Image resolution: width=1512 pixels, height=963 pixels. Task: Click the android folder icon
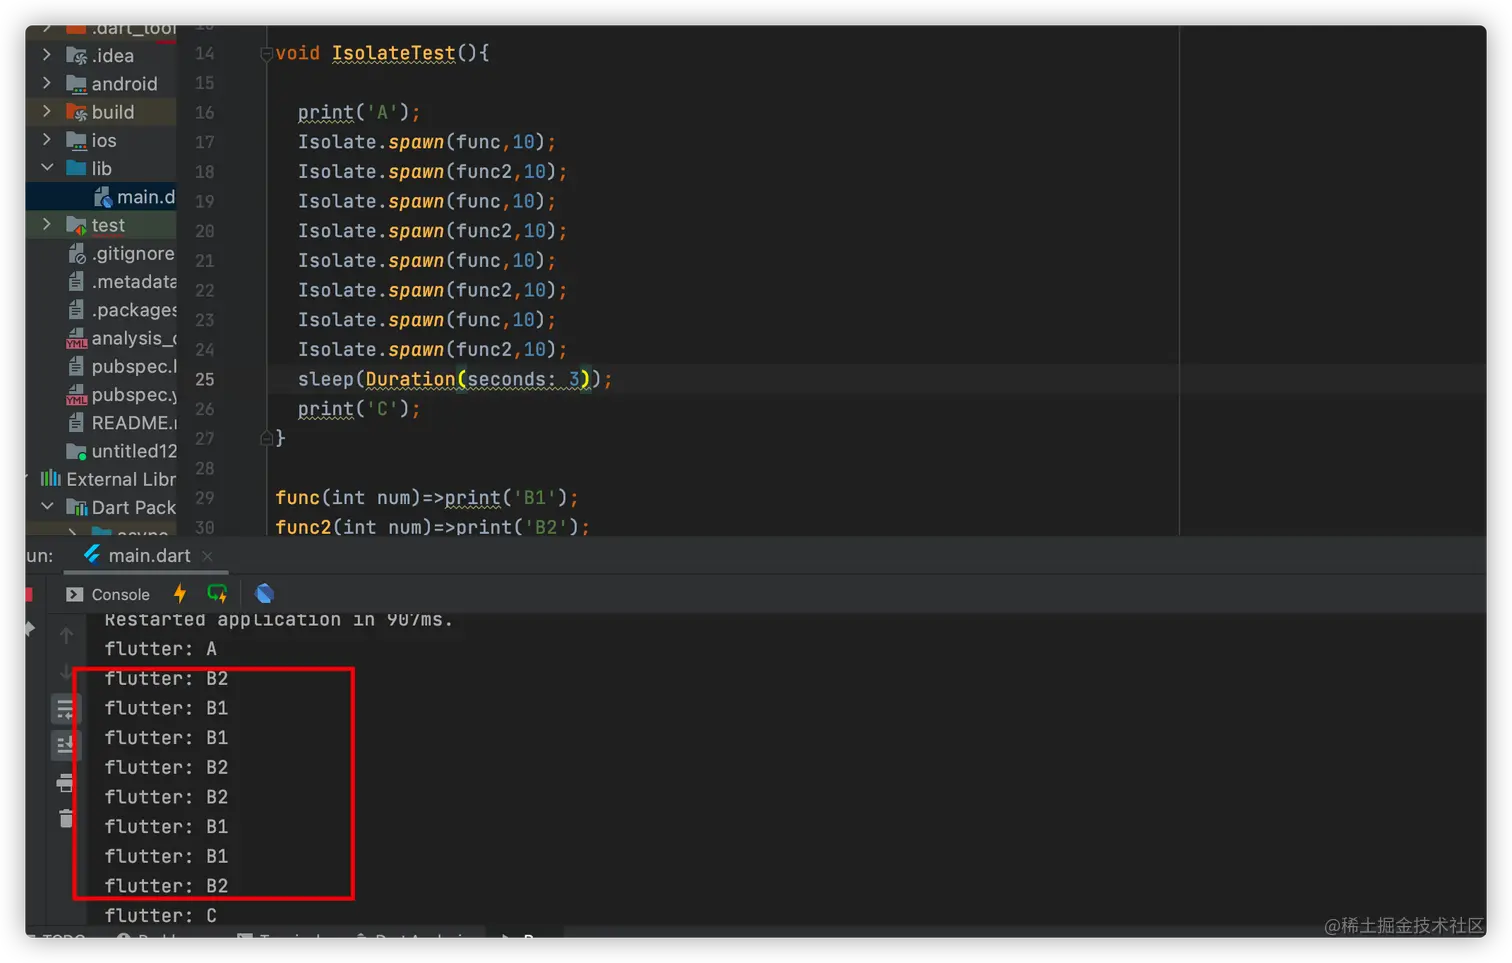[76, 83]
